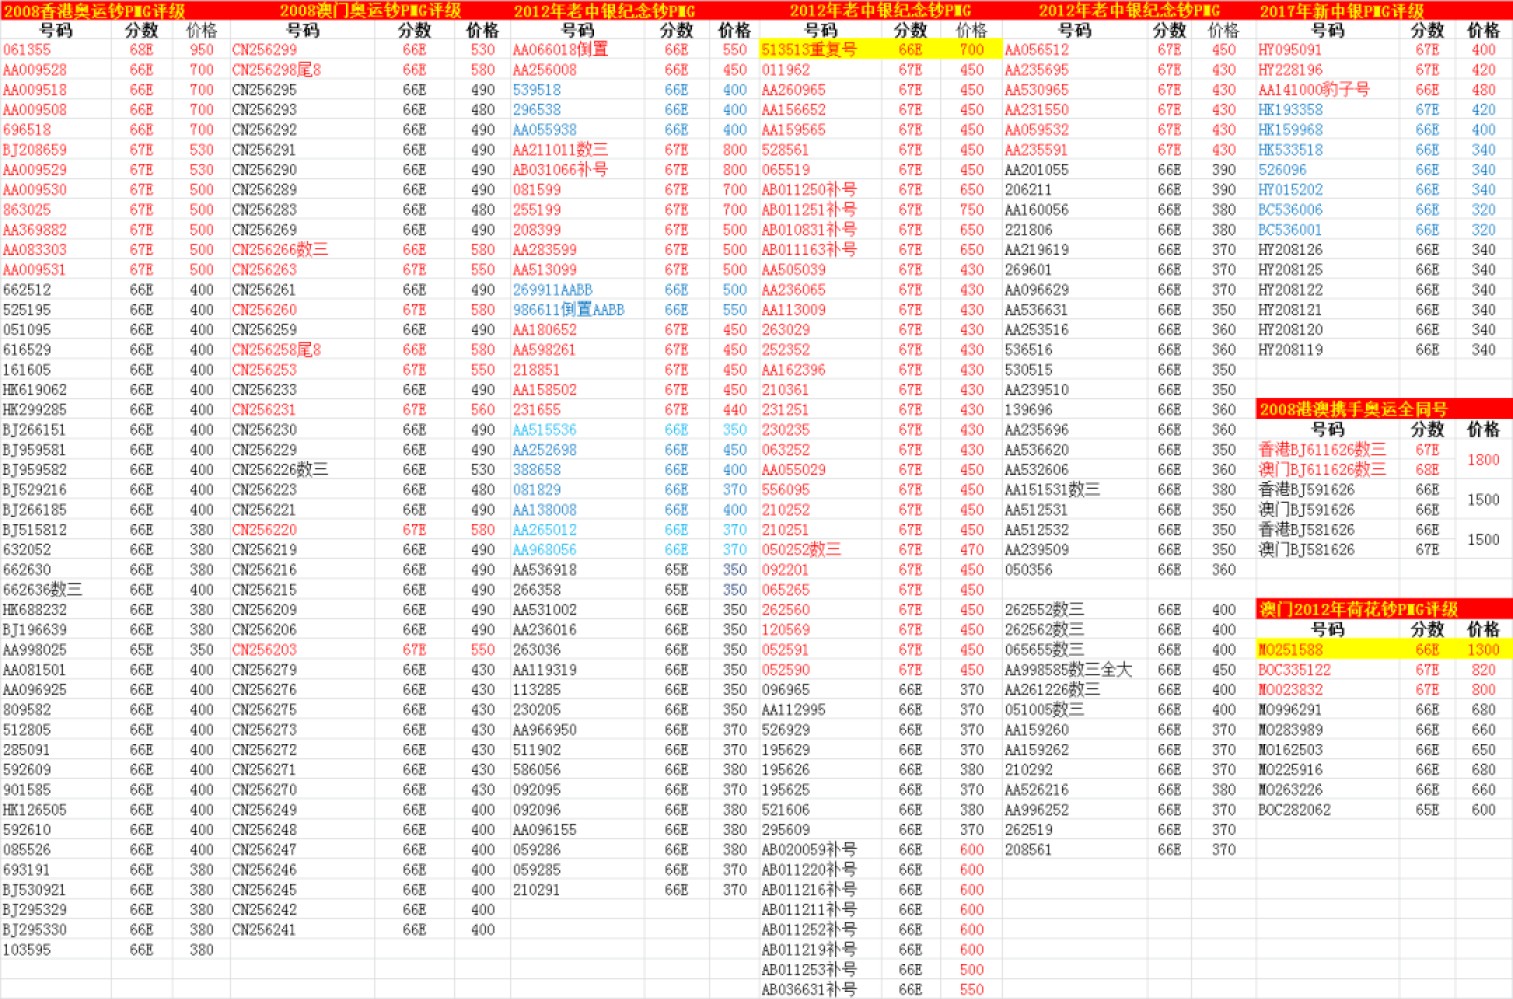Select the AA066018倒置 cell
This screenshot has height=999, width=1513.
(560, 49)
